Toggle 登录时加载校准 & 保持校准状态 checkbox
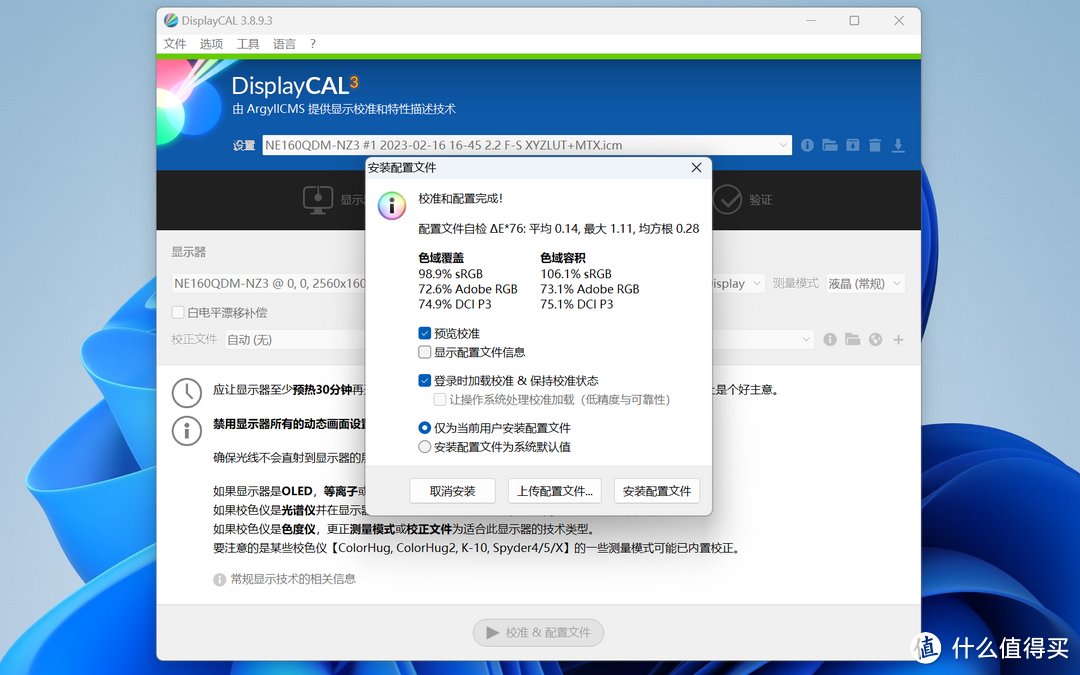 coord(426,380)
